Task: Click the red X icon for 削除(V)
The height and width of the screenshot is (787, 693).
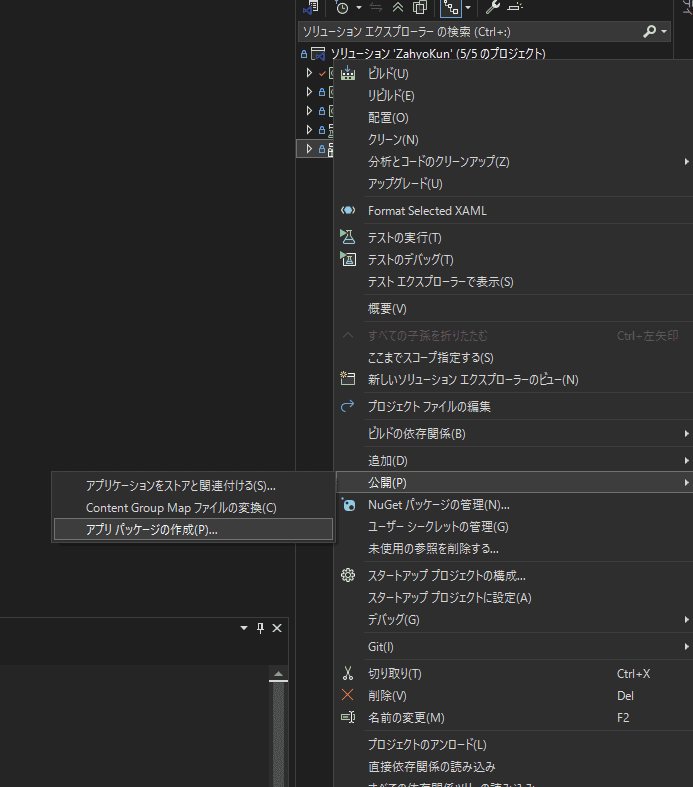Action: click(347, 695)
